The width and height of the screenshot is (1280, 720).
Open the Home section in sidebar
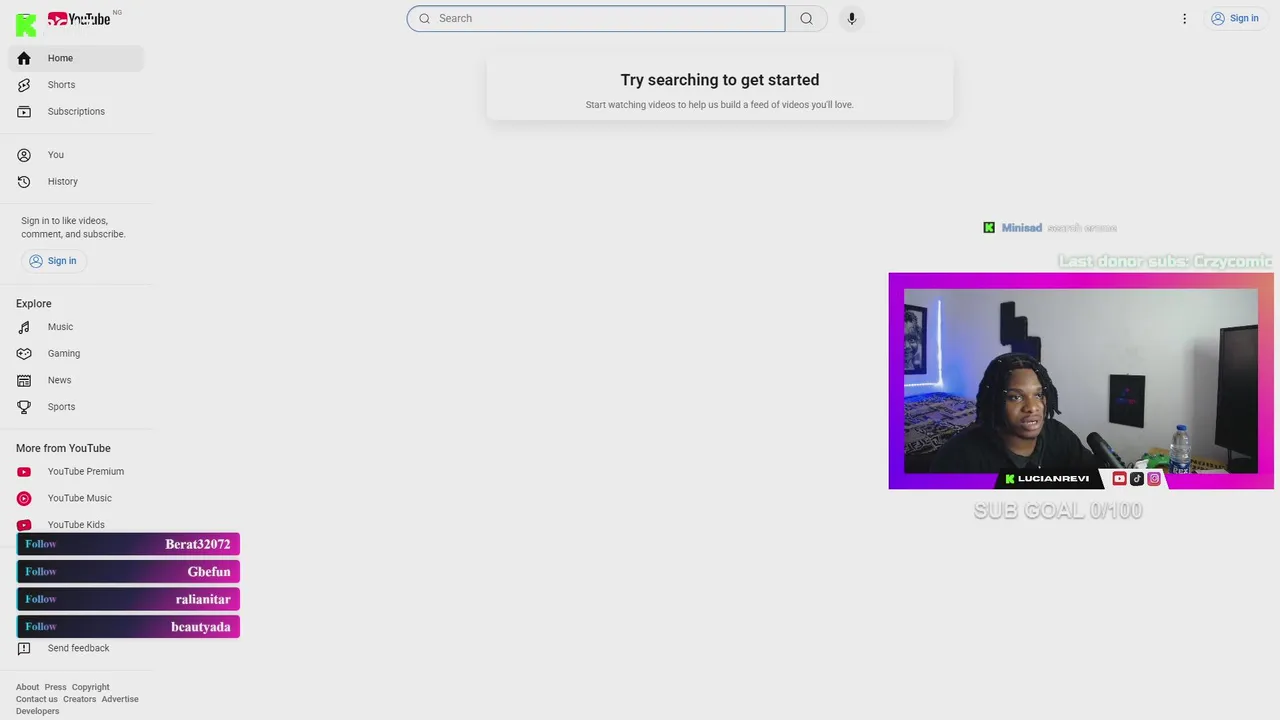point(76,58)
